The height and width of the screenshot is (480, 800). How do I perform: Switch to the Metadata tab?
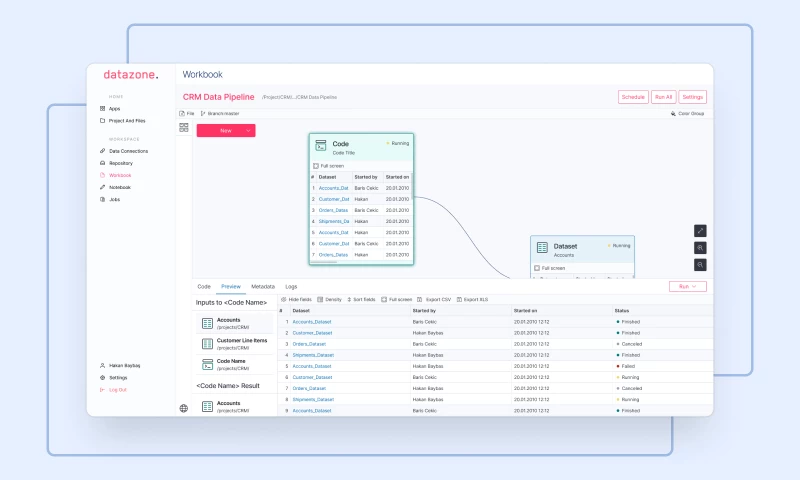[x=263, y=286]
